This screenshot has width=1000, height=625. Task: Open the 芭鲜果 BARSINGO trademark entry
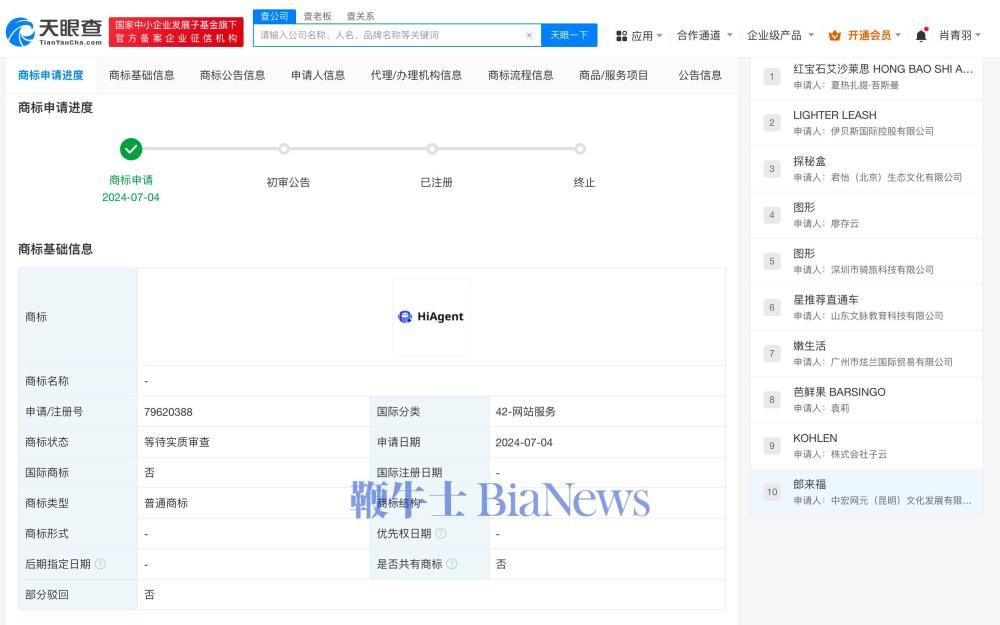(839, 392)
